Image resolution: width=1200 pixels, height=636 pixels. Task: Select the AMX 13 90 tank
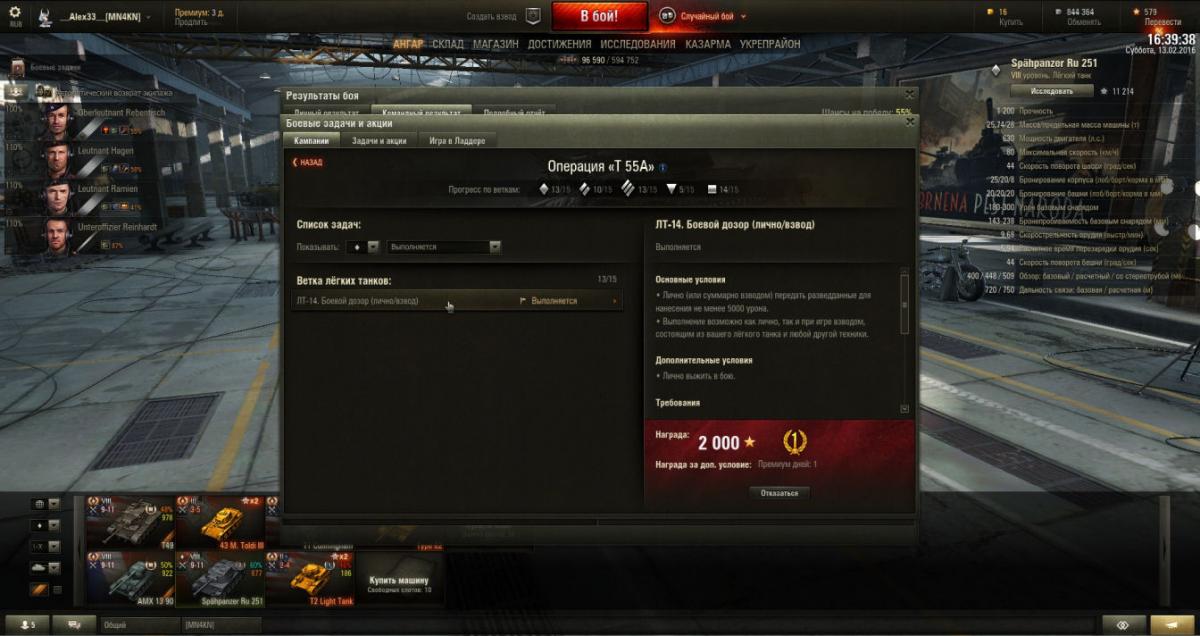tap(130, 580)
